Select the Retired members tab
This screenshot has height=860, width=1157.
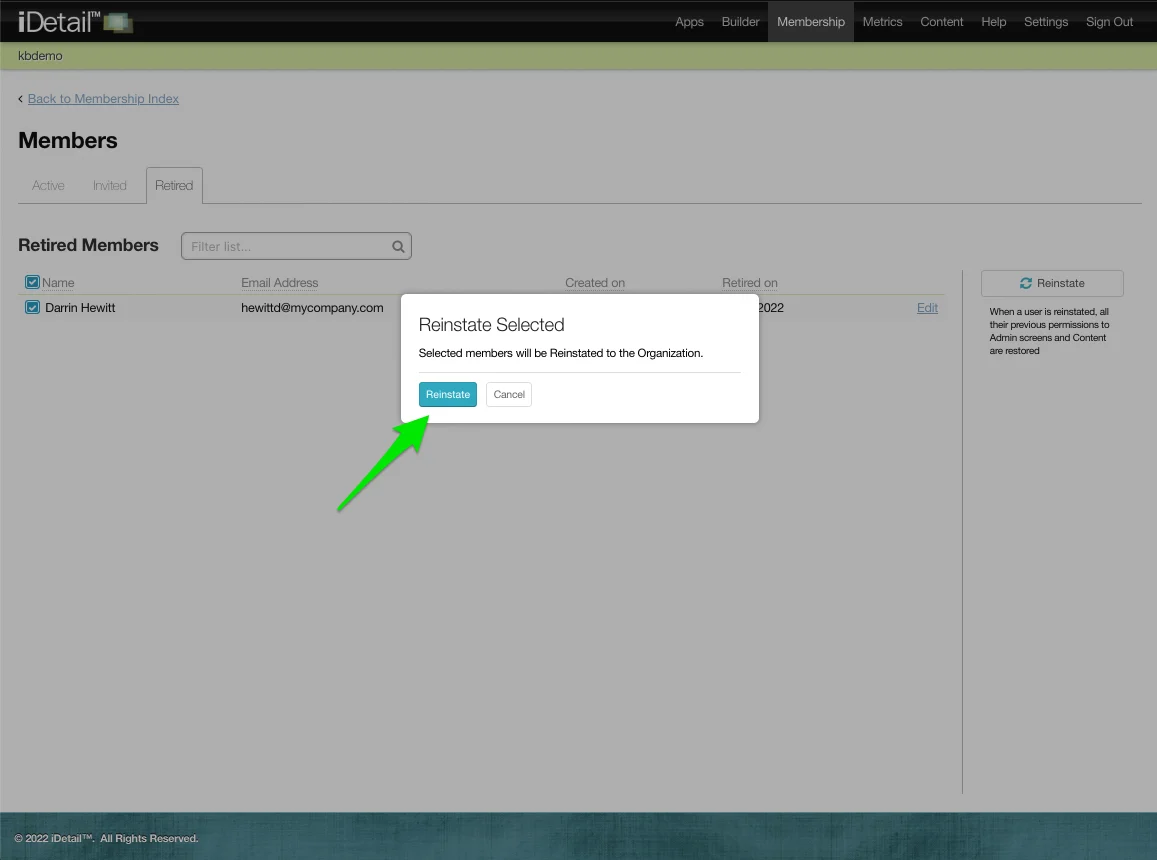(174, 186)
